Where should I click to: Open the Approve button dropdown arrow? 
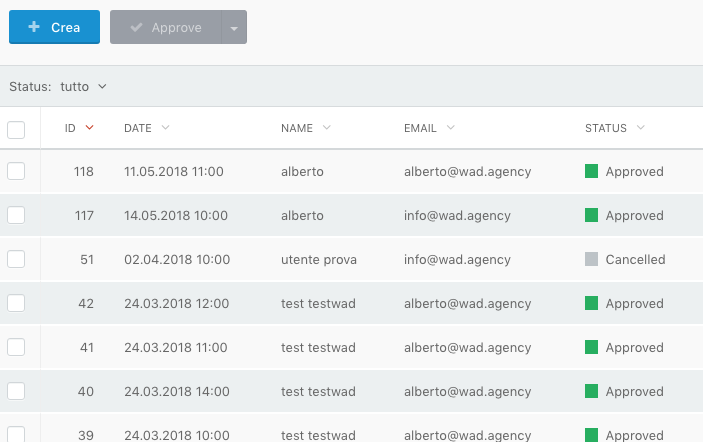tap(234, 28)
